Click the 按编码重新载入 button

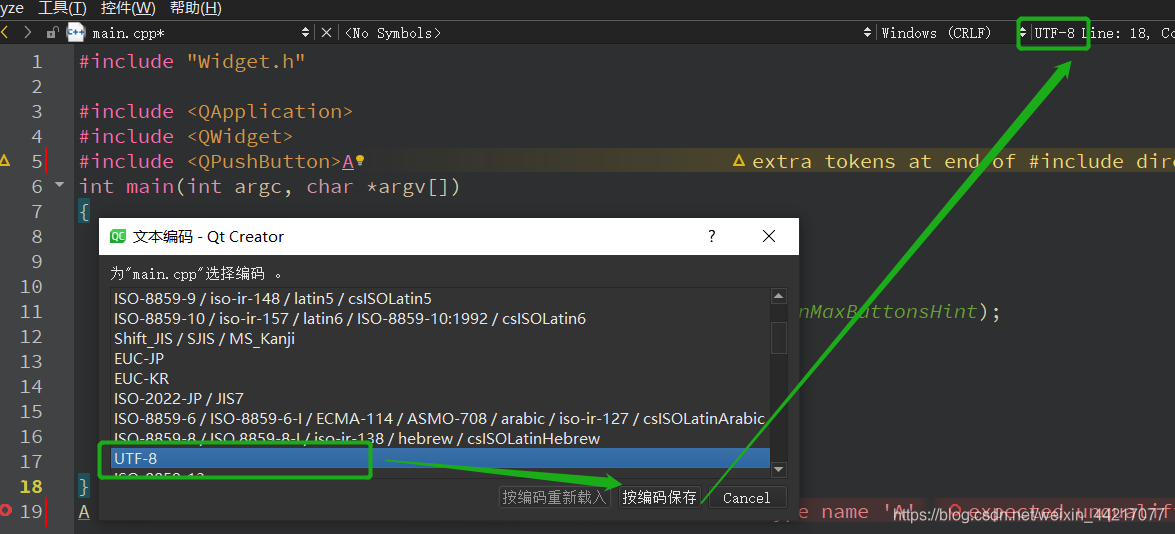pyautogui.click(x=555, y=497)
